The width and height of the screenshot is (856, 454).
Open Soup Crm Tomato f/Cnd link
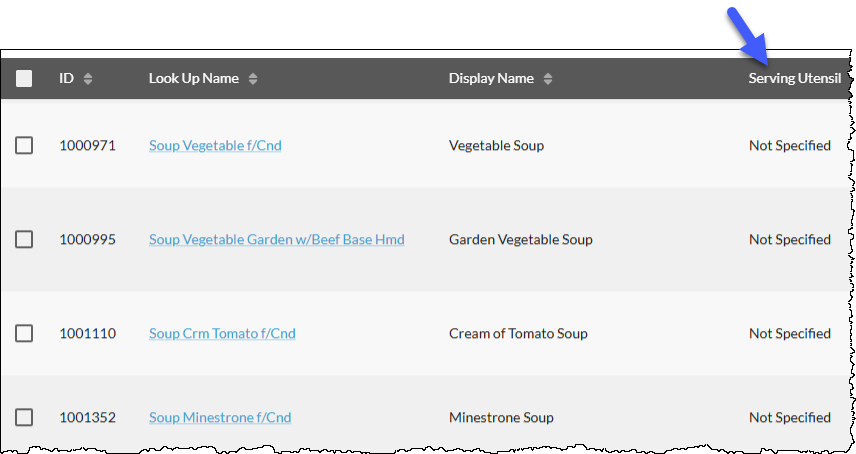click(x=222, y=333)
